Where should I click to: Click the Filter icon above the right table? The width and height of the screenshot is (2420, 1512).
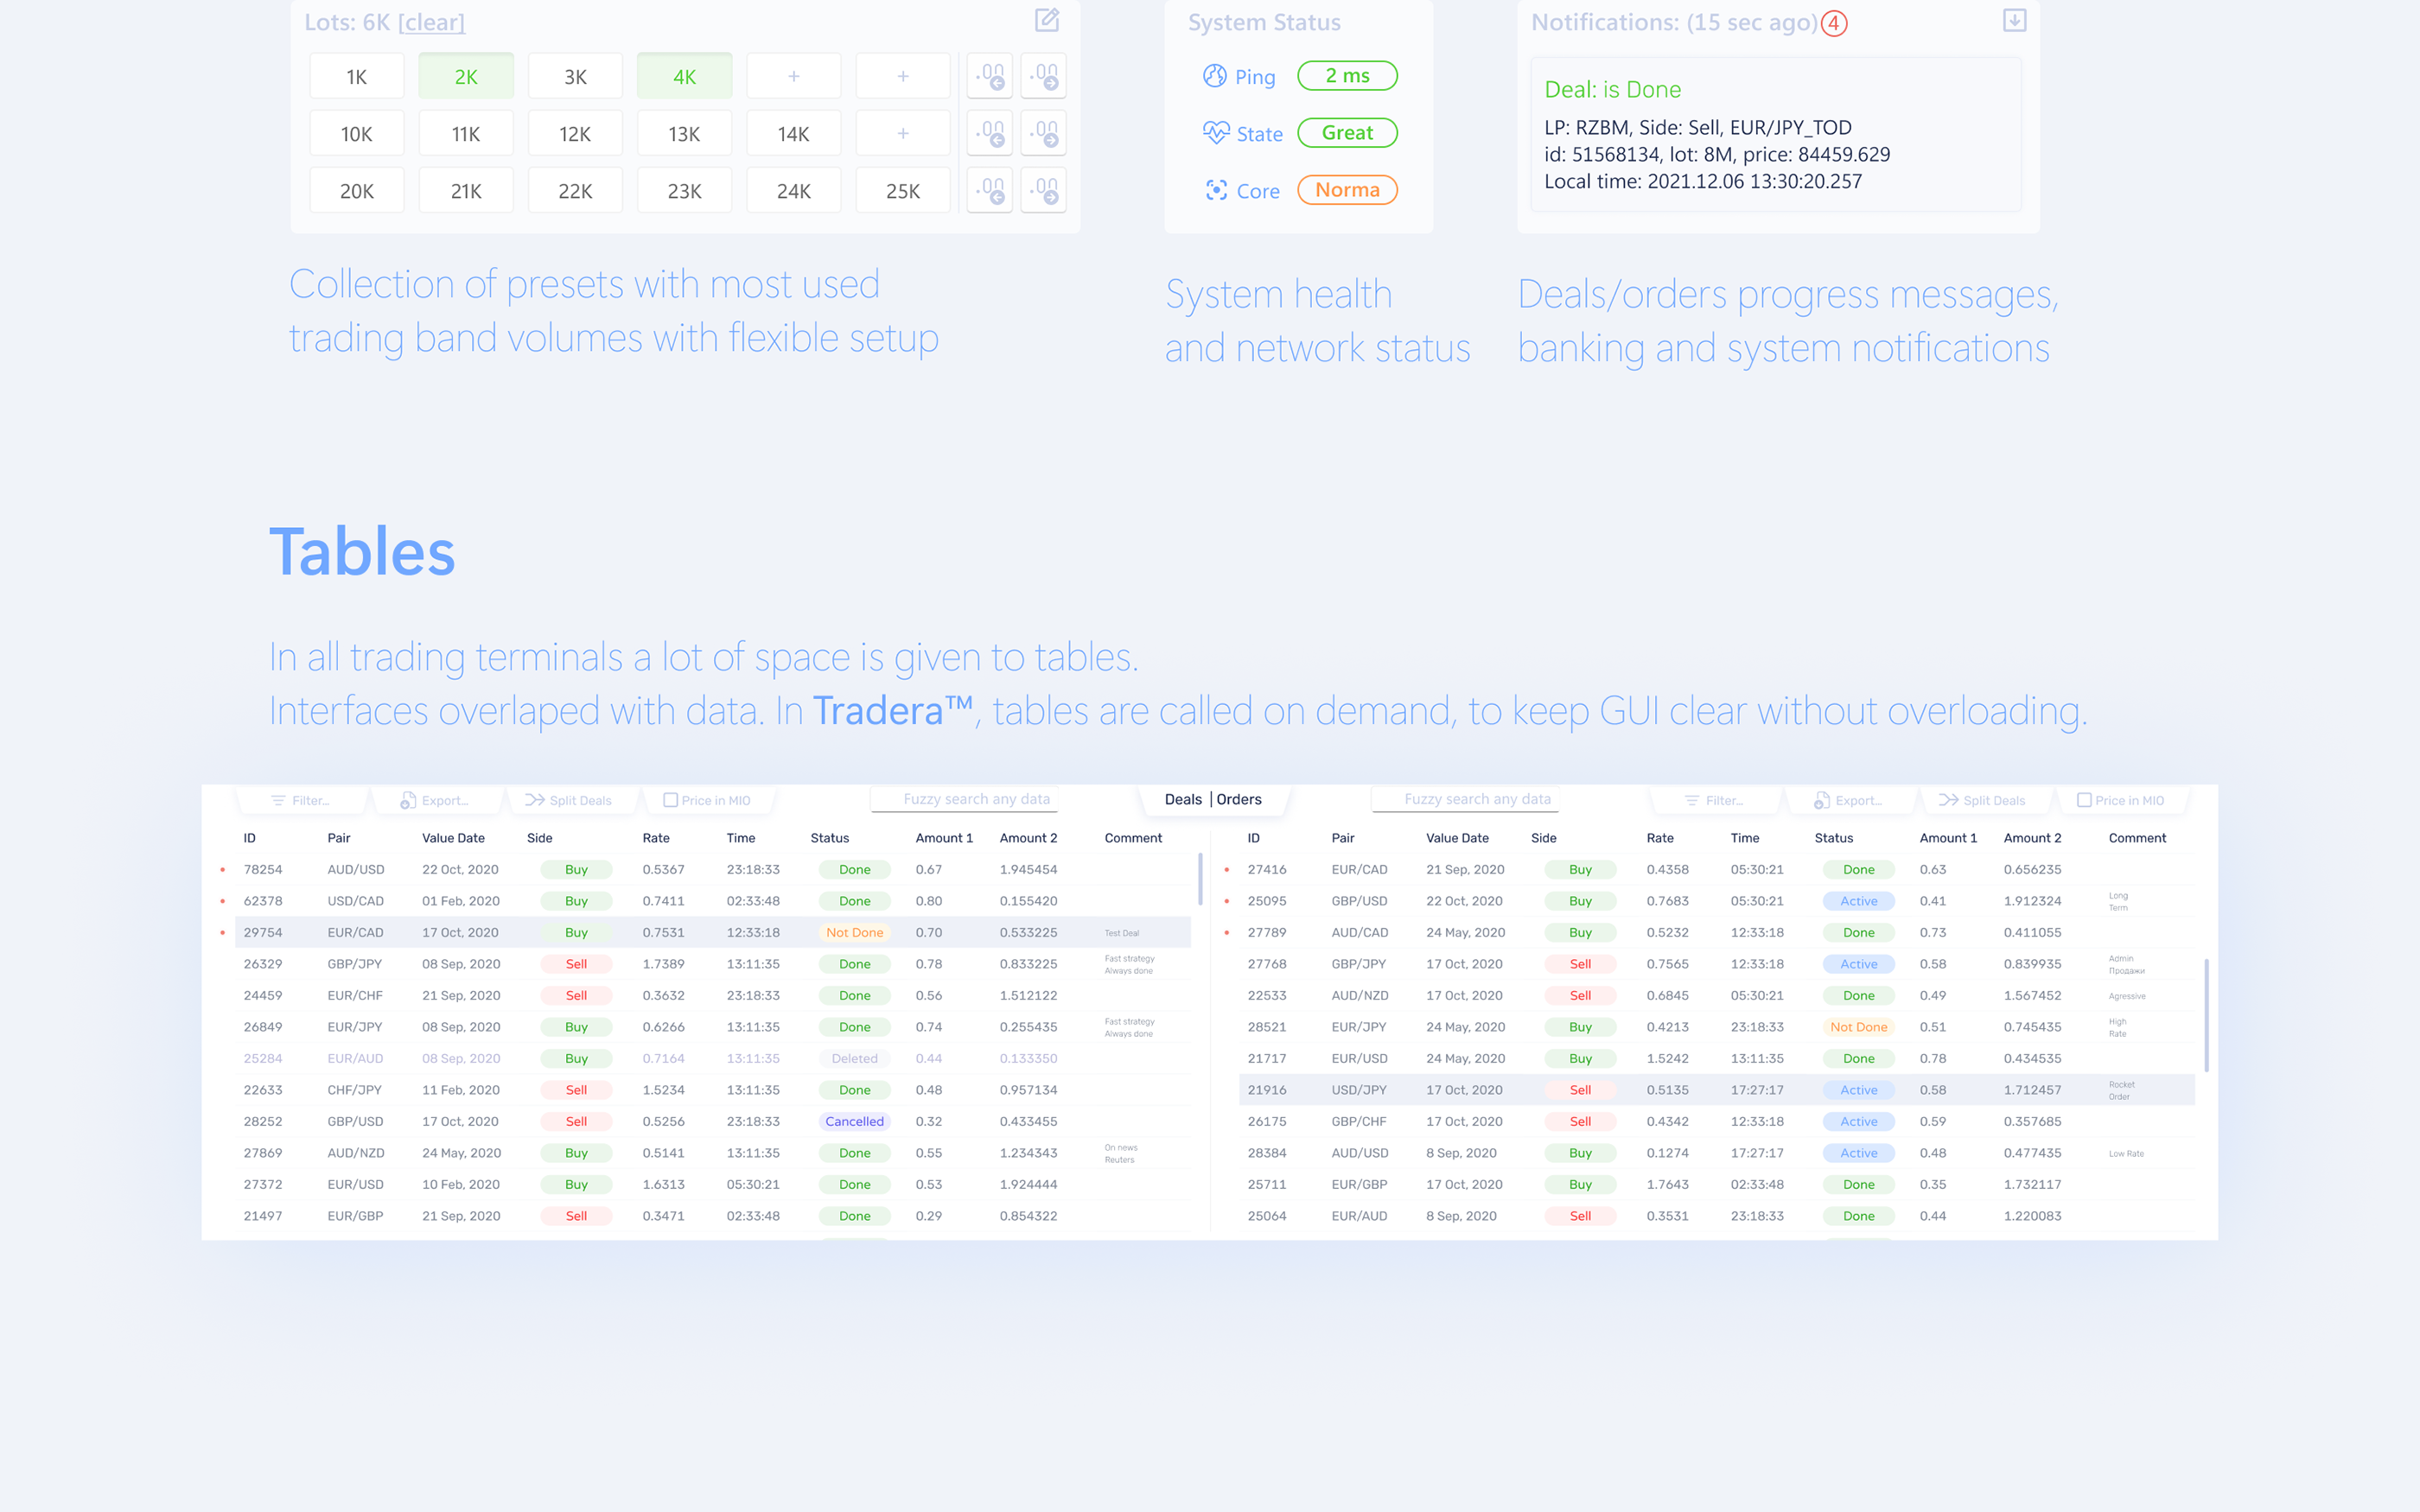point(1691,800)
